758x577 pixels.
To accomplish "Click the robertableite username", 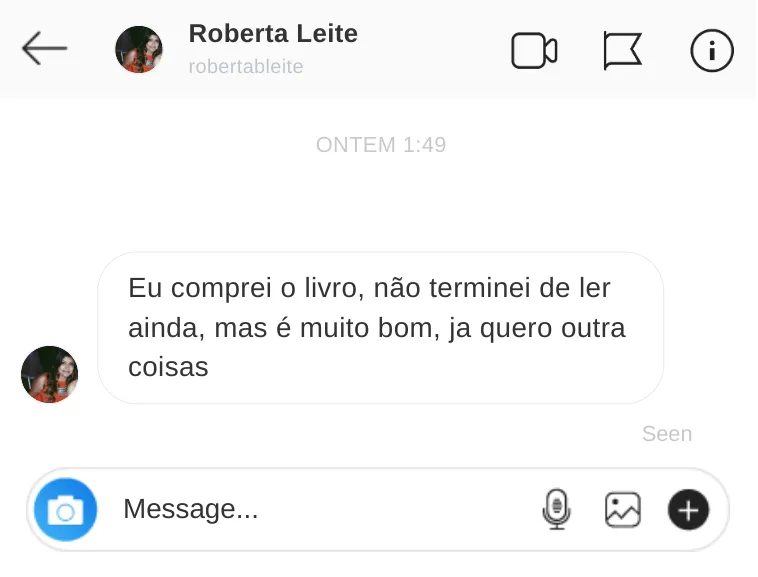I will pyautogui.click(x=246, y=67).
